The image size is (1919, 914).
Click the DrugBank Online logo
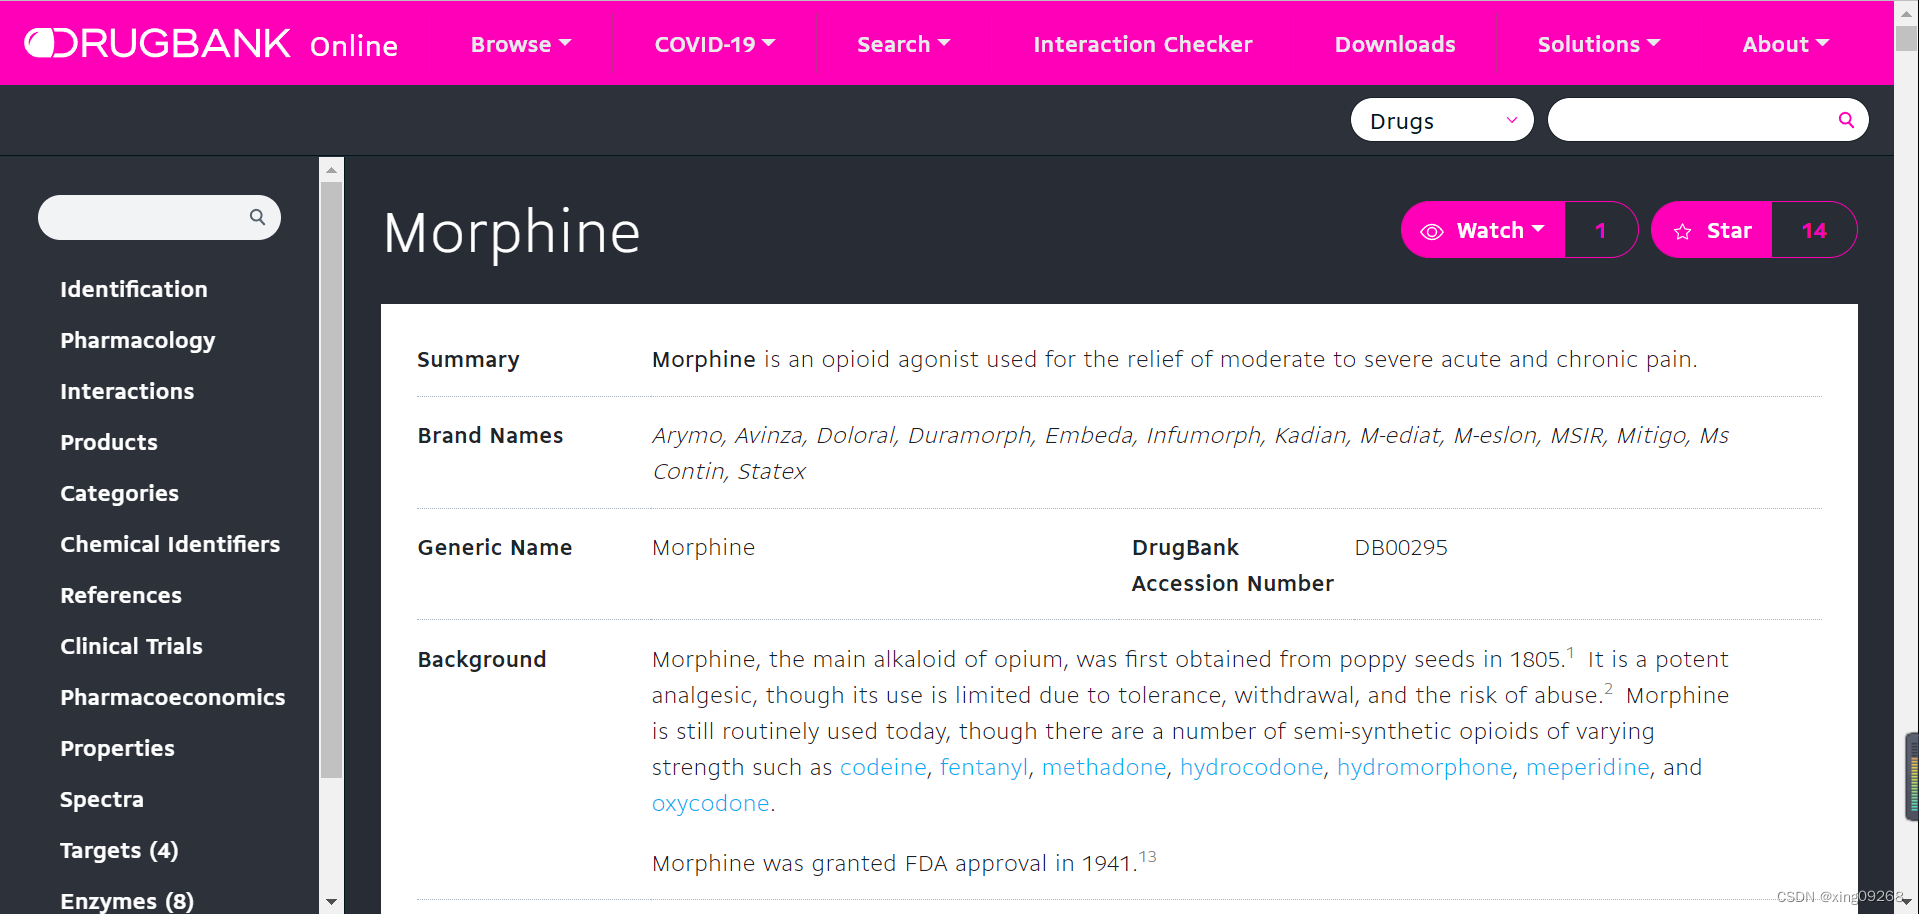(x=210, y=44)
